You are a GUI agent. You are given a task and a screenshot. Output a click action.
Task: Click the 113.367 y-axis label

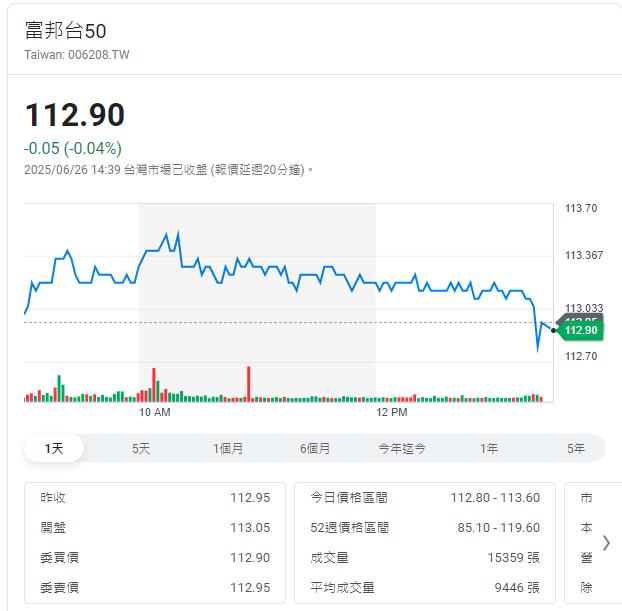click(584, 255)
